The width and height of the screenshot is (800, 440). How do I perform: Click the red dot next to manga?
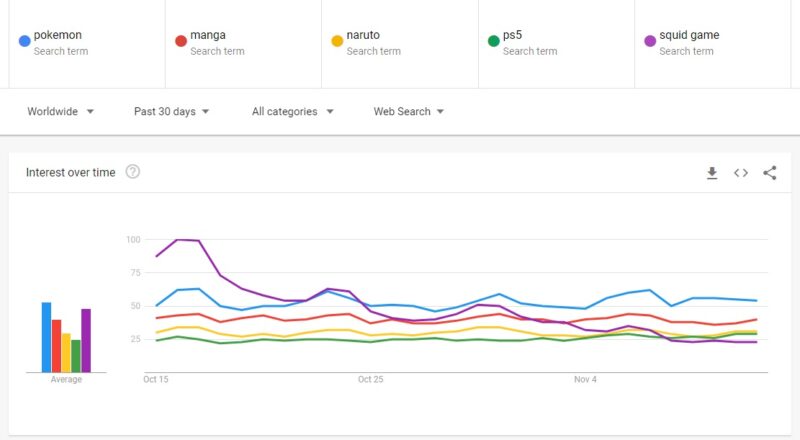(x=181, y=41)
